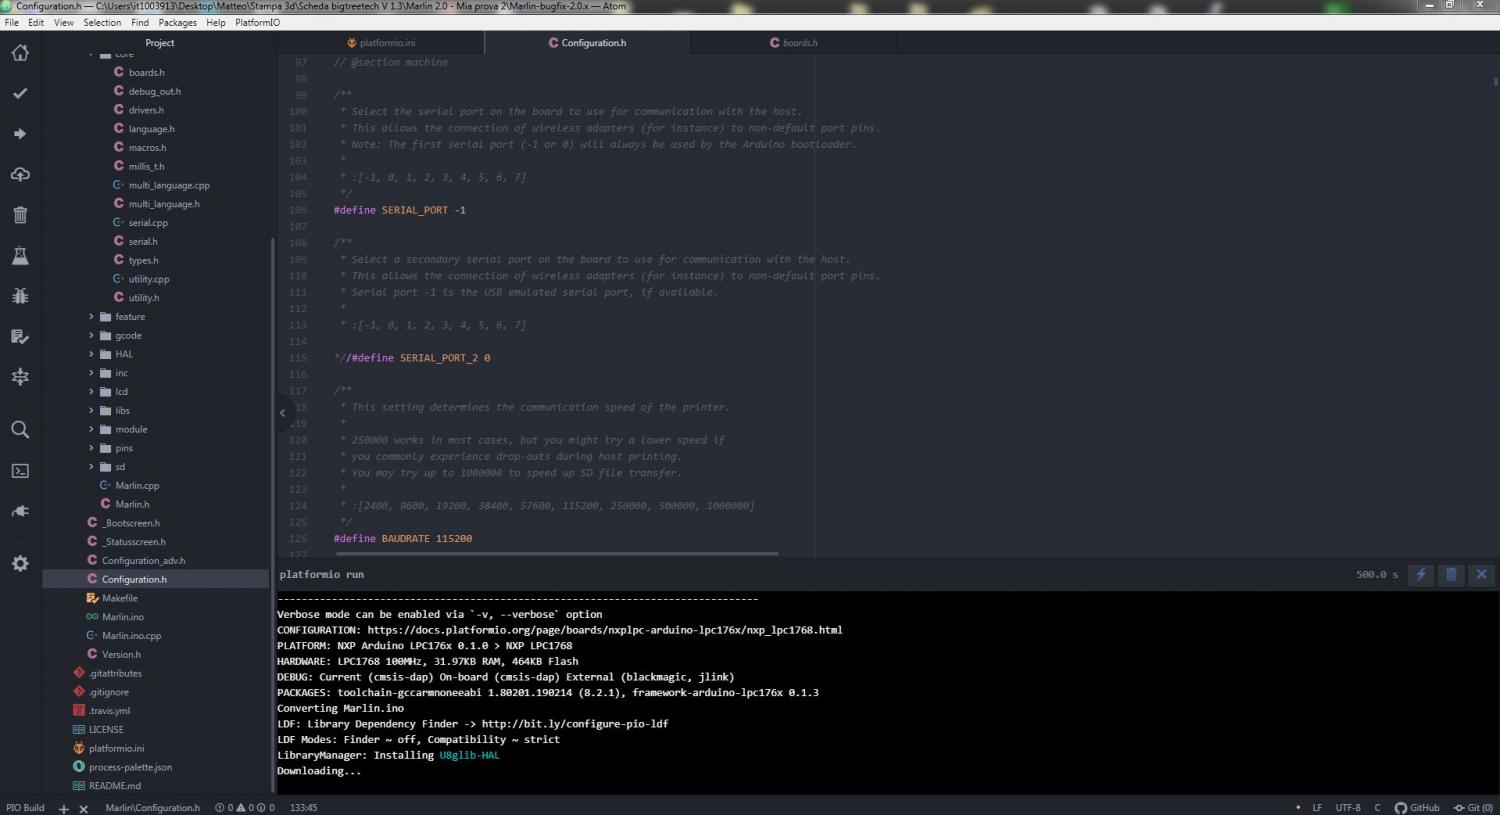Click the checklist pencil icon in the left toolbar
The height and width of the screenshot is (815, 1500).
tap(20, 337)
